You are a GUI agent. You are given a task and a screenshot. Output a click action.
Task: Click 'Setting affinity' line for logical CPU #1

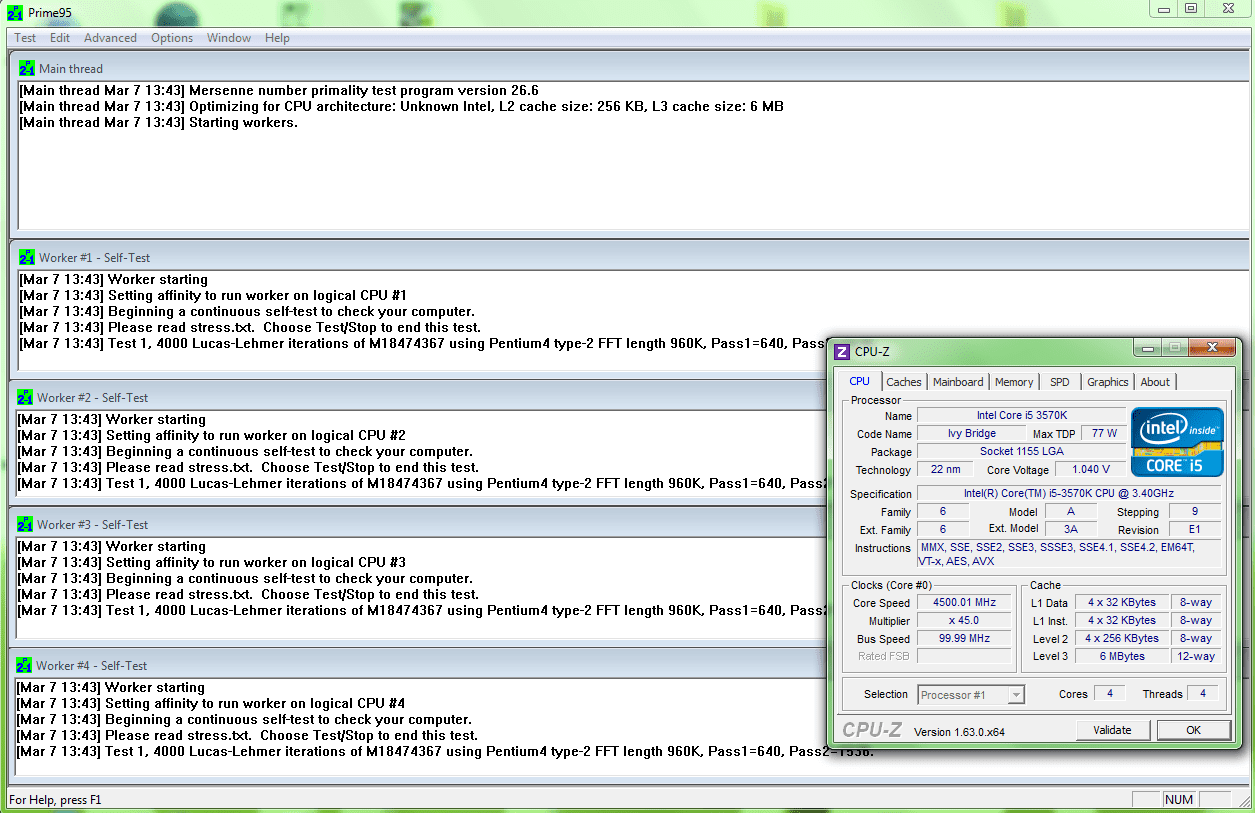pos(213,296)
